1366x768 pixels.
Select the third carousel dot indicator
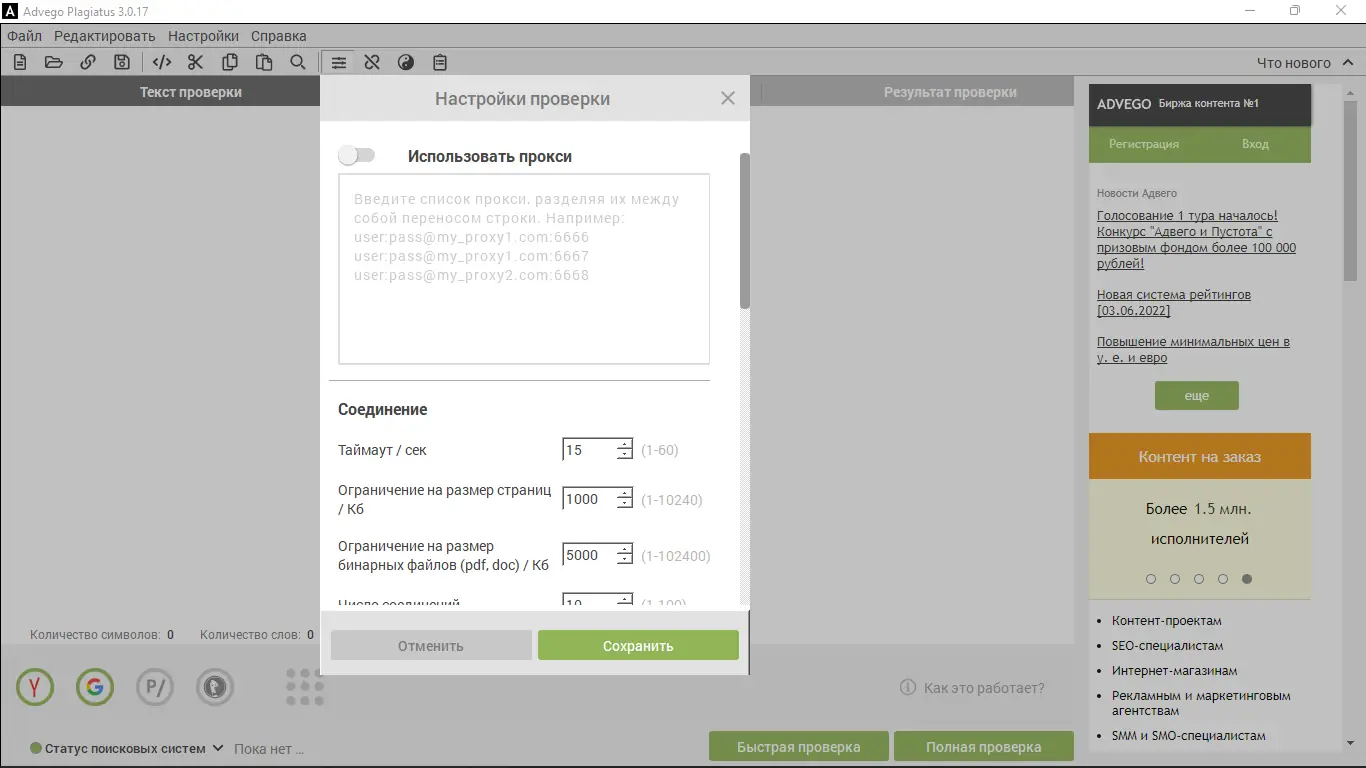[1199, 579]
